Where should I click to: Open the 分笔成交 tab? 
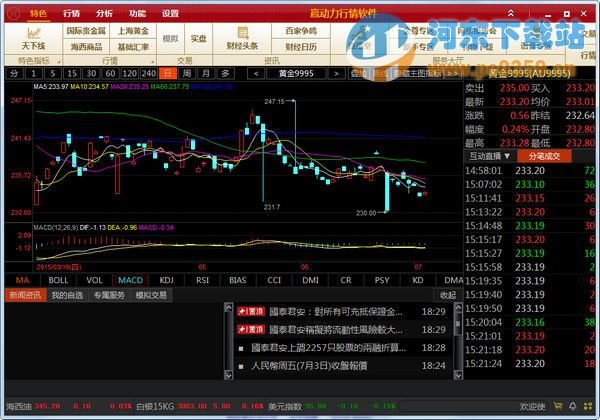pyautogui.click(x=544, y=156)
